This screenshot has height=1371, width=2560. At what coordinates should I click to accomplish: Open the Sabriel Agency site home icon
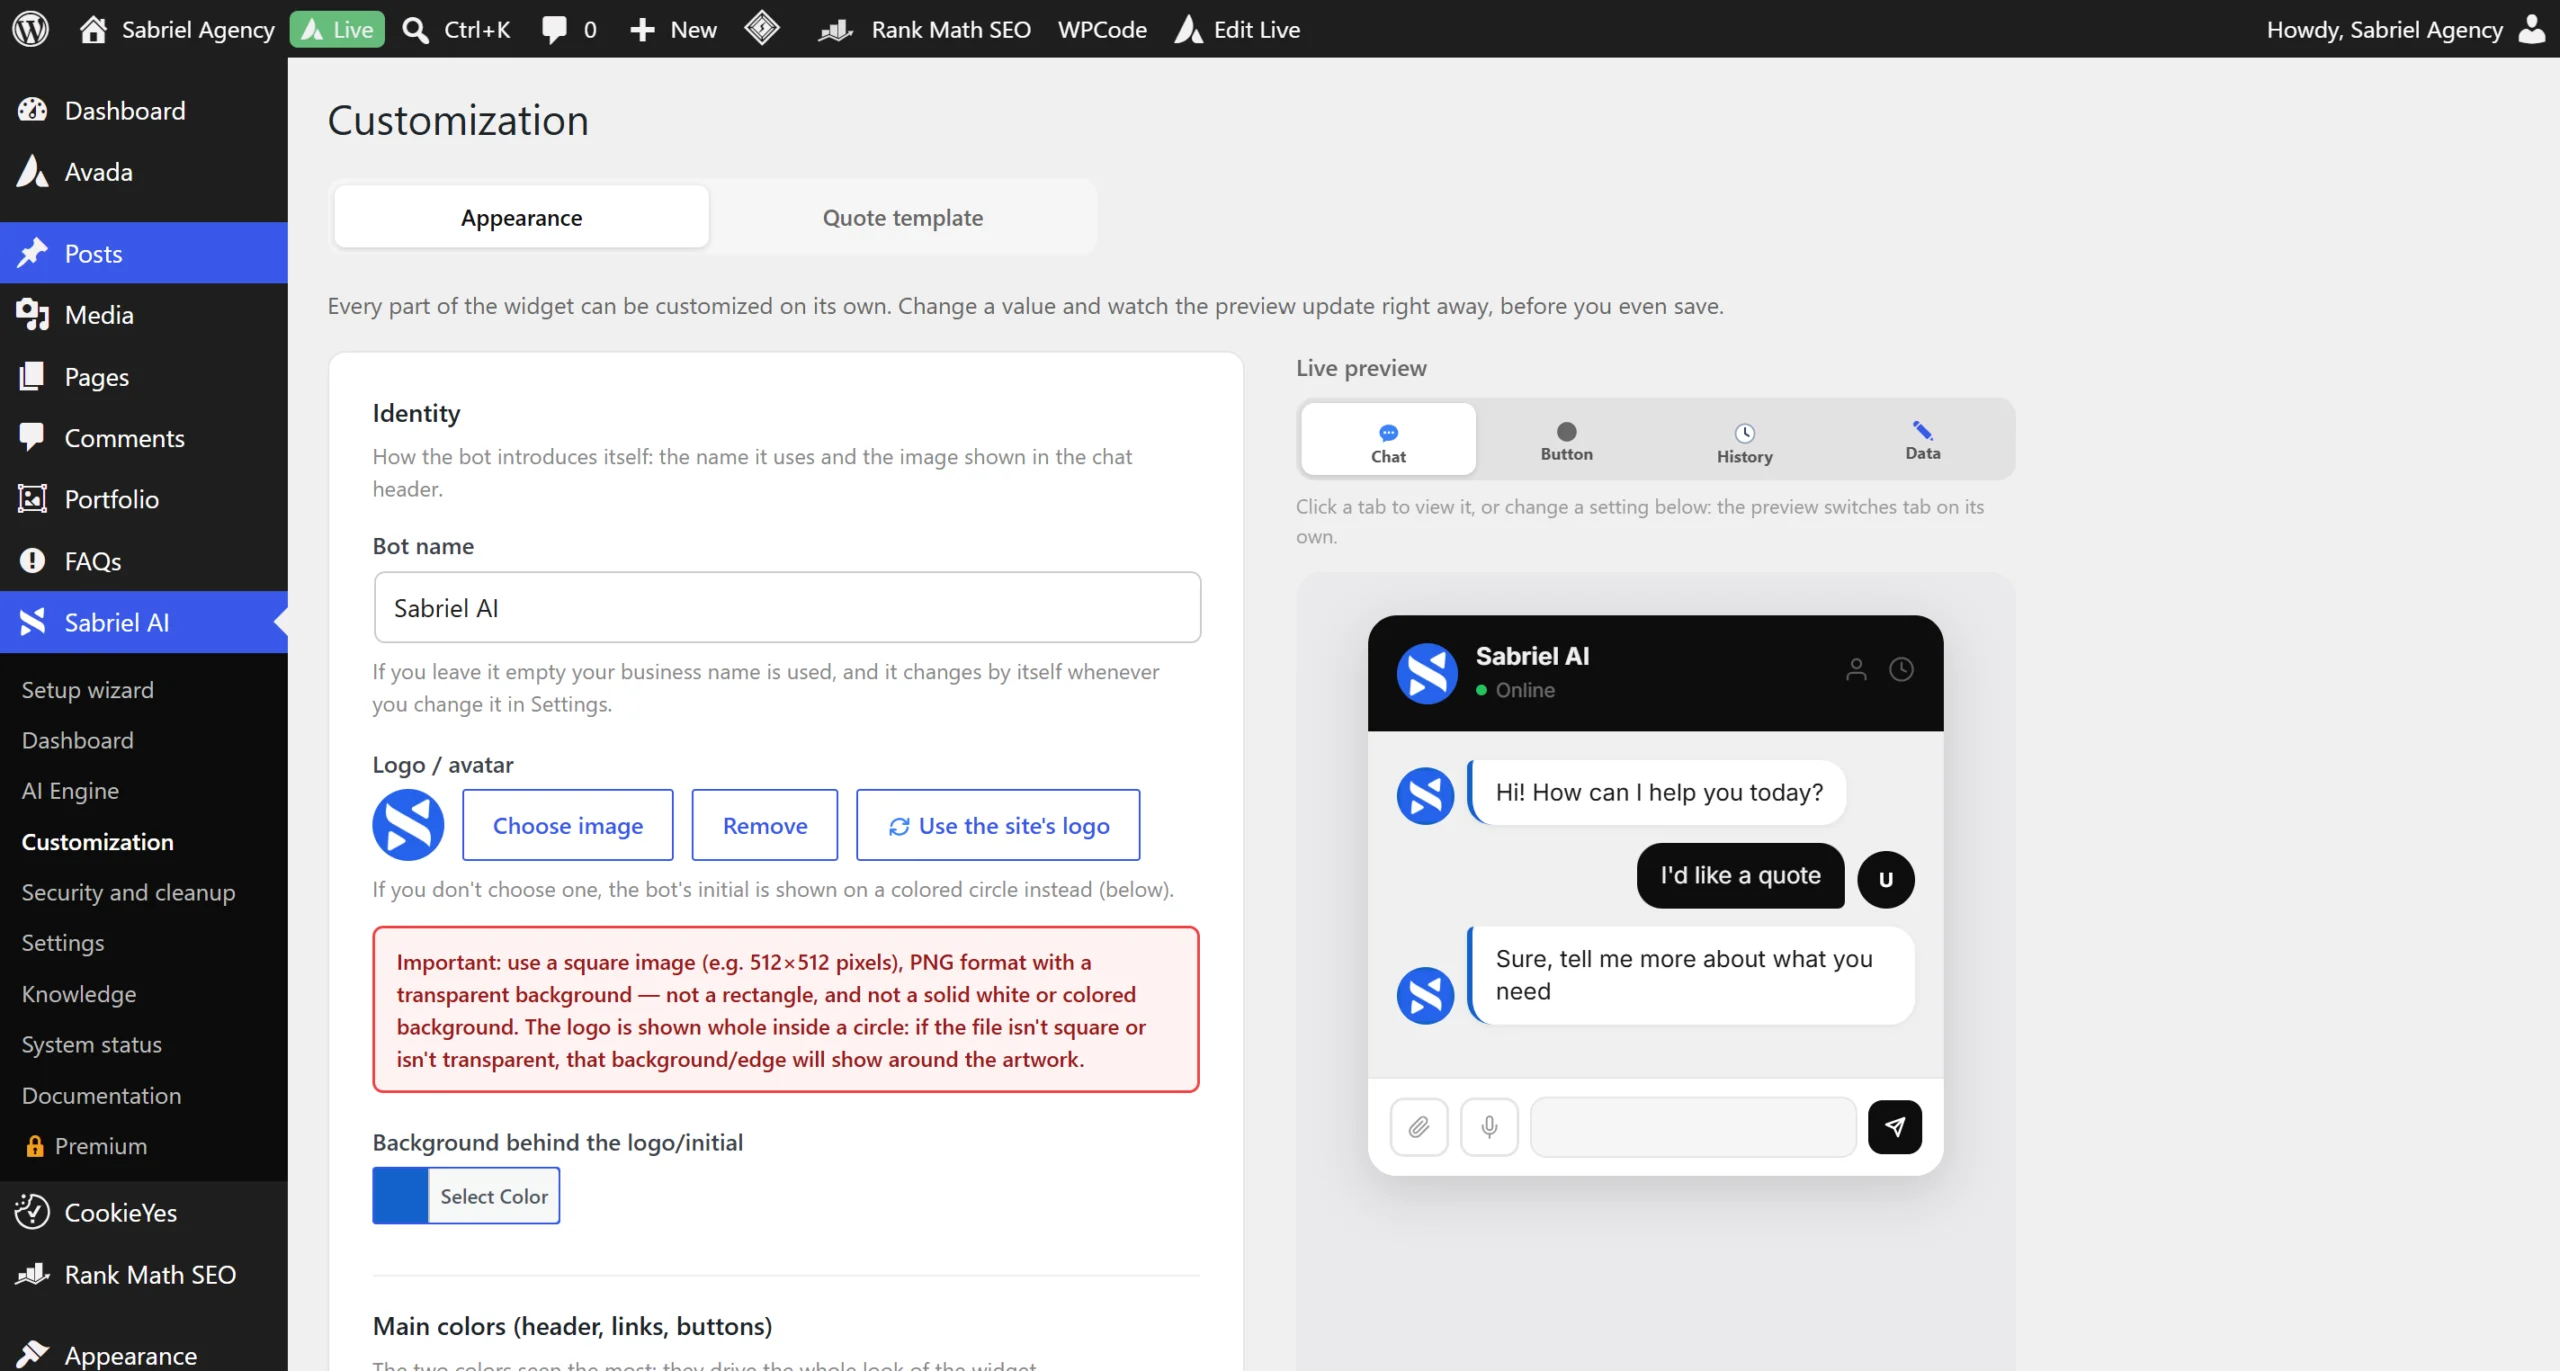point(93,29)
